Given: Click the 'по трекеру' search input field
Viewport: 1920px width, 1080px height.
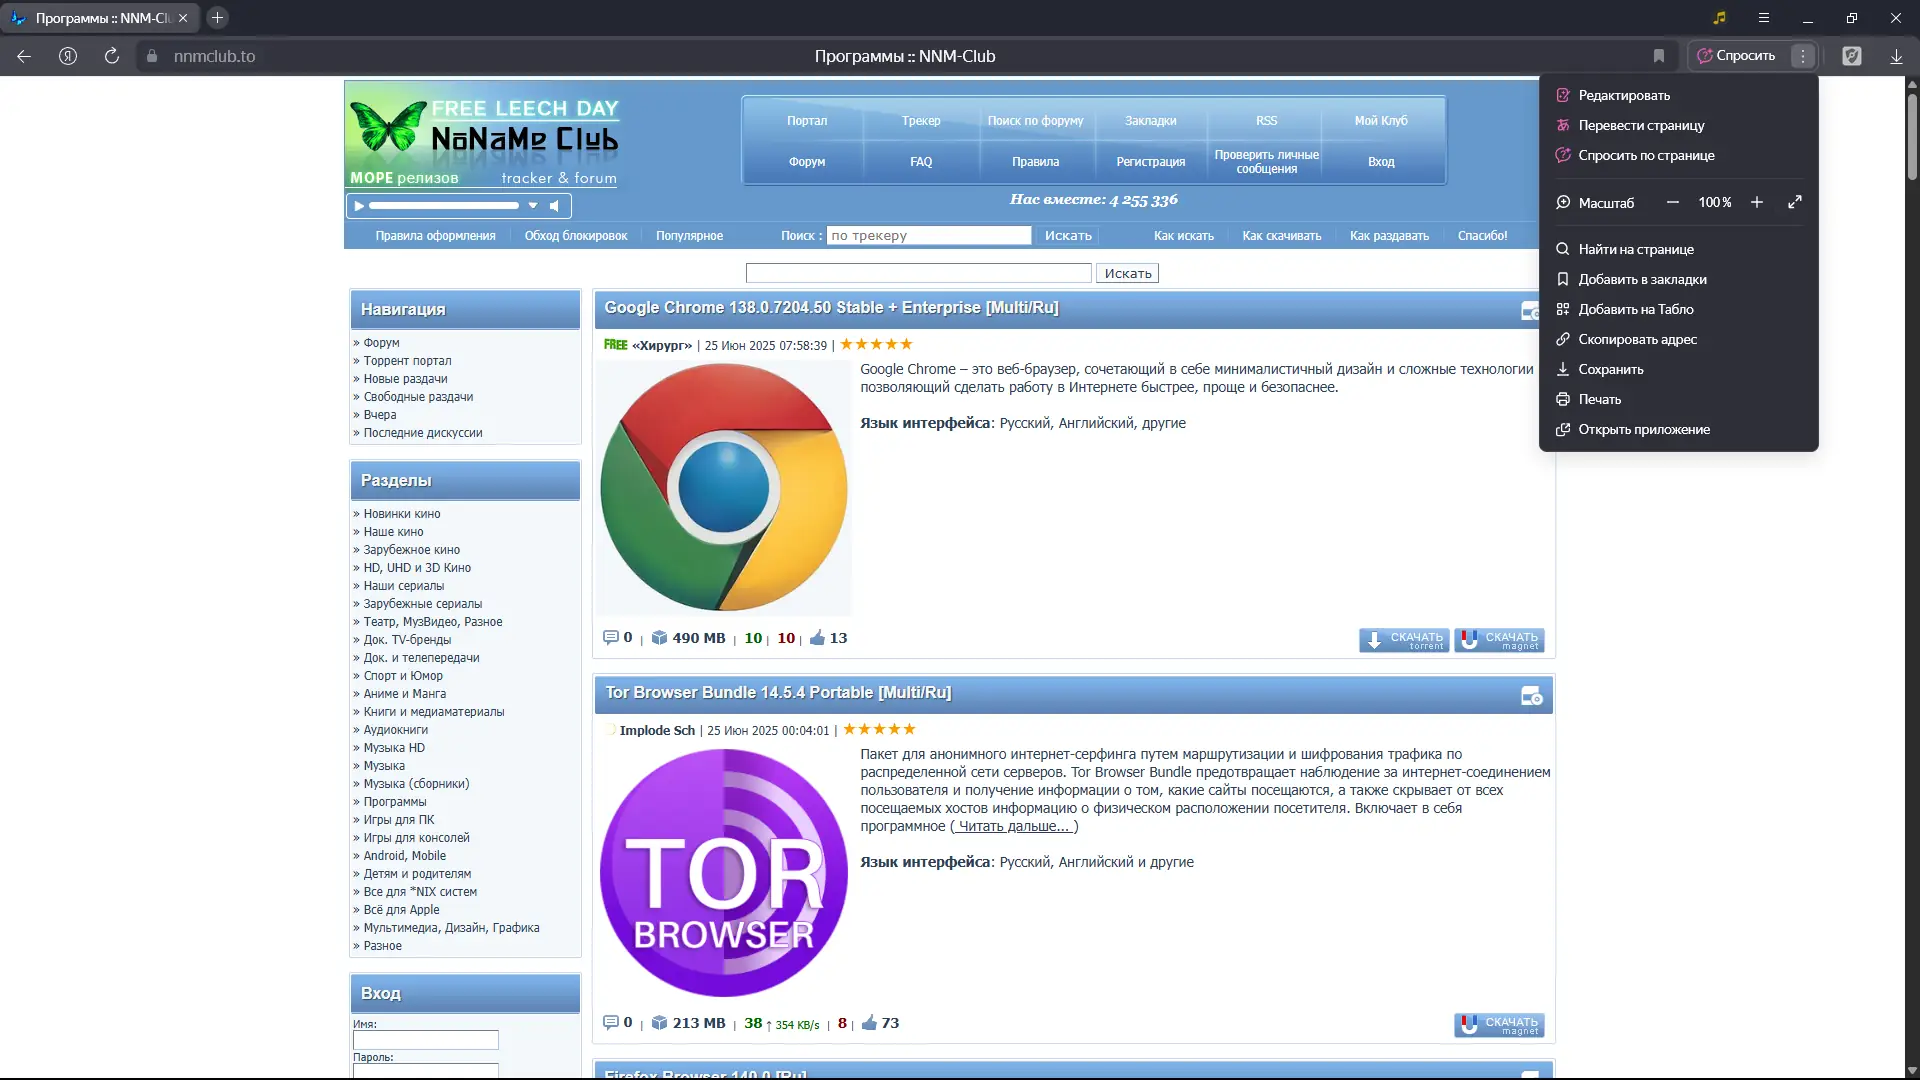Looking at the screenshot, I should pyautogui.click(x=928, y=236).
